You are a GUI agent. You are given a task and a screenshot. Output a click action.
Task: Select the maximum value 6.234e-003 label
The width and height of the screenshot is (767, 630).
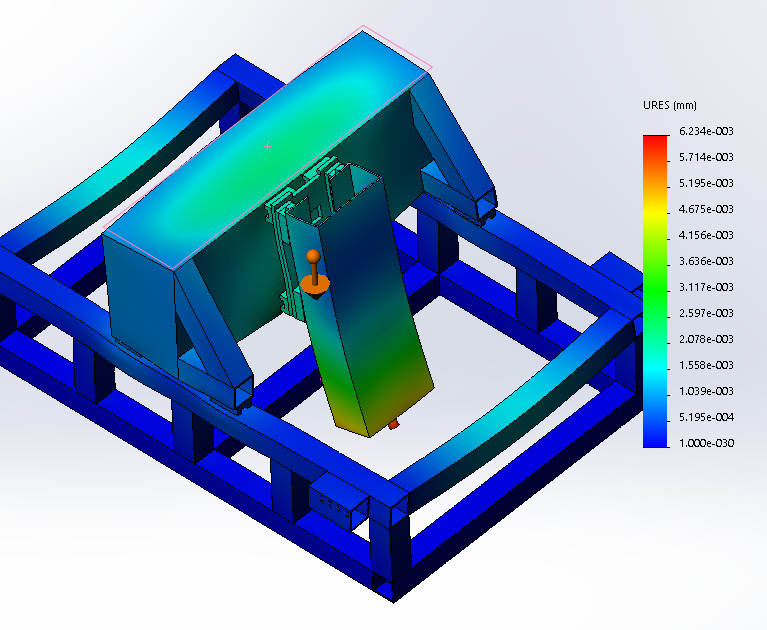pyautogui.click(x=705, y=131)
